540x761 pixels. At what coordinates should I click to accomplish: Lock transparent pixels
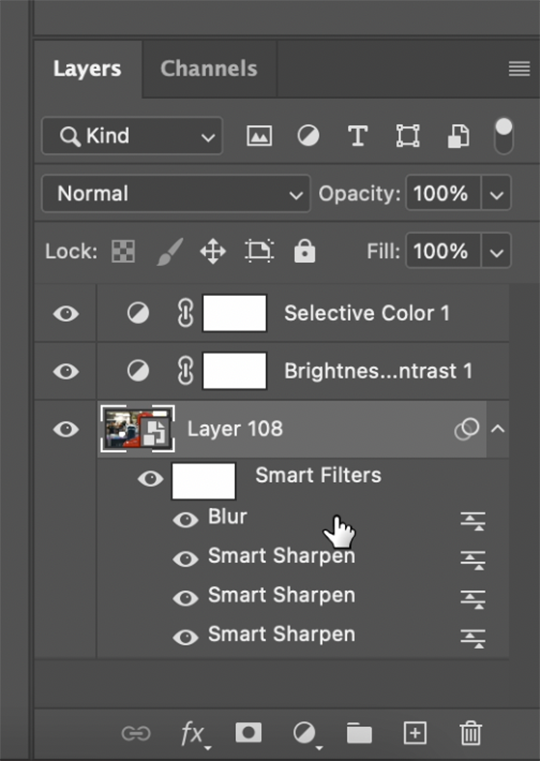123,251
